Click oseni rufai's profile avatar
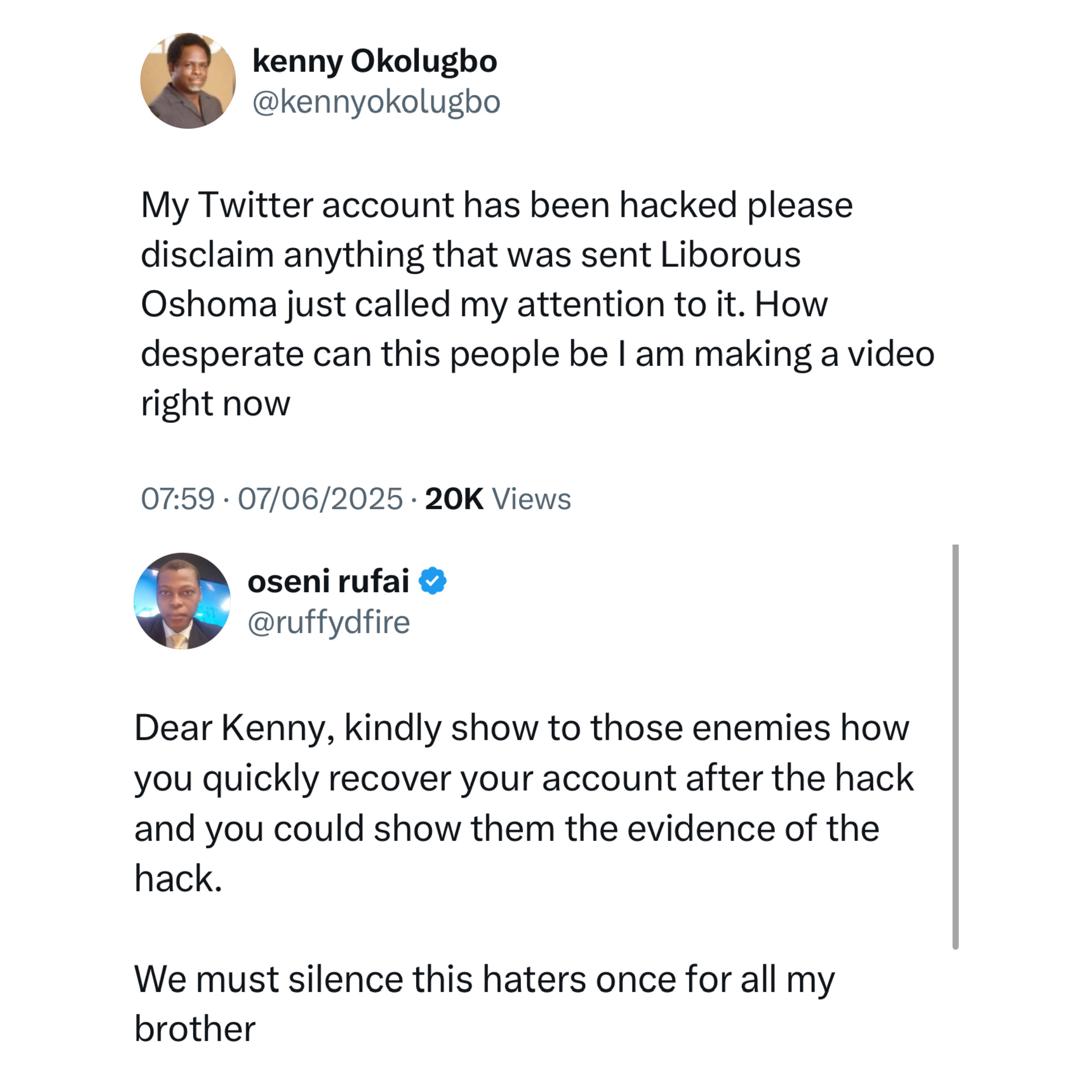Screen dimensions: 1080x1080 [x=182, y=601]
